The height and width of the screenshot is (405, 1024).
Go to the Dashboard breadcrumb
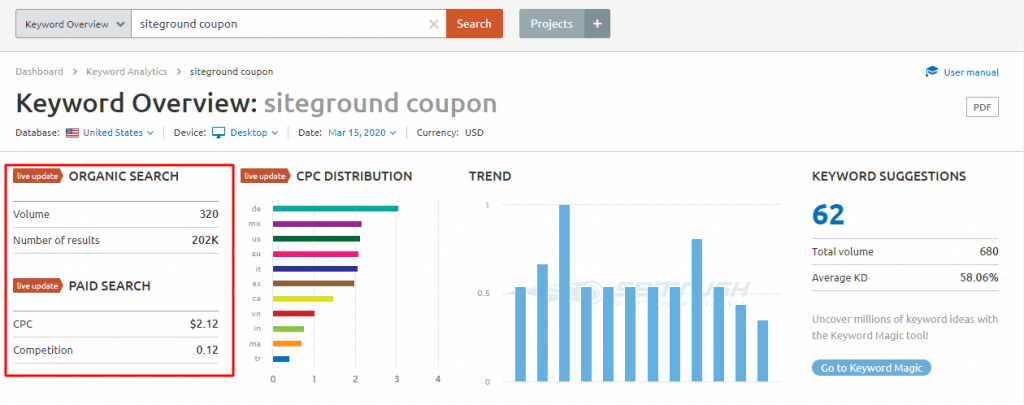[x=39, y=72]
